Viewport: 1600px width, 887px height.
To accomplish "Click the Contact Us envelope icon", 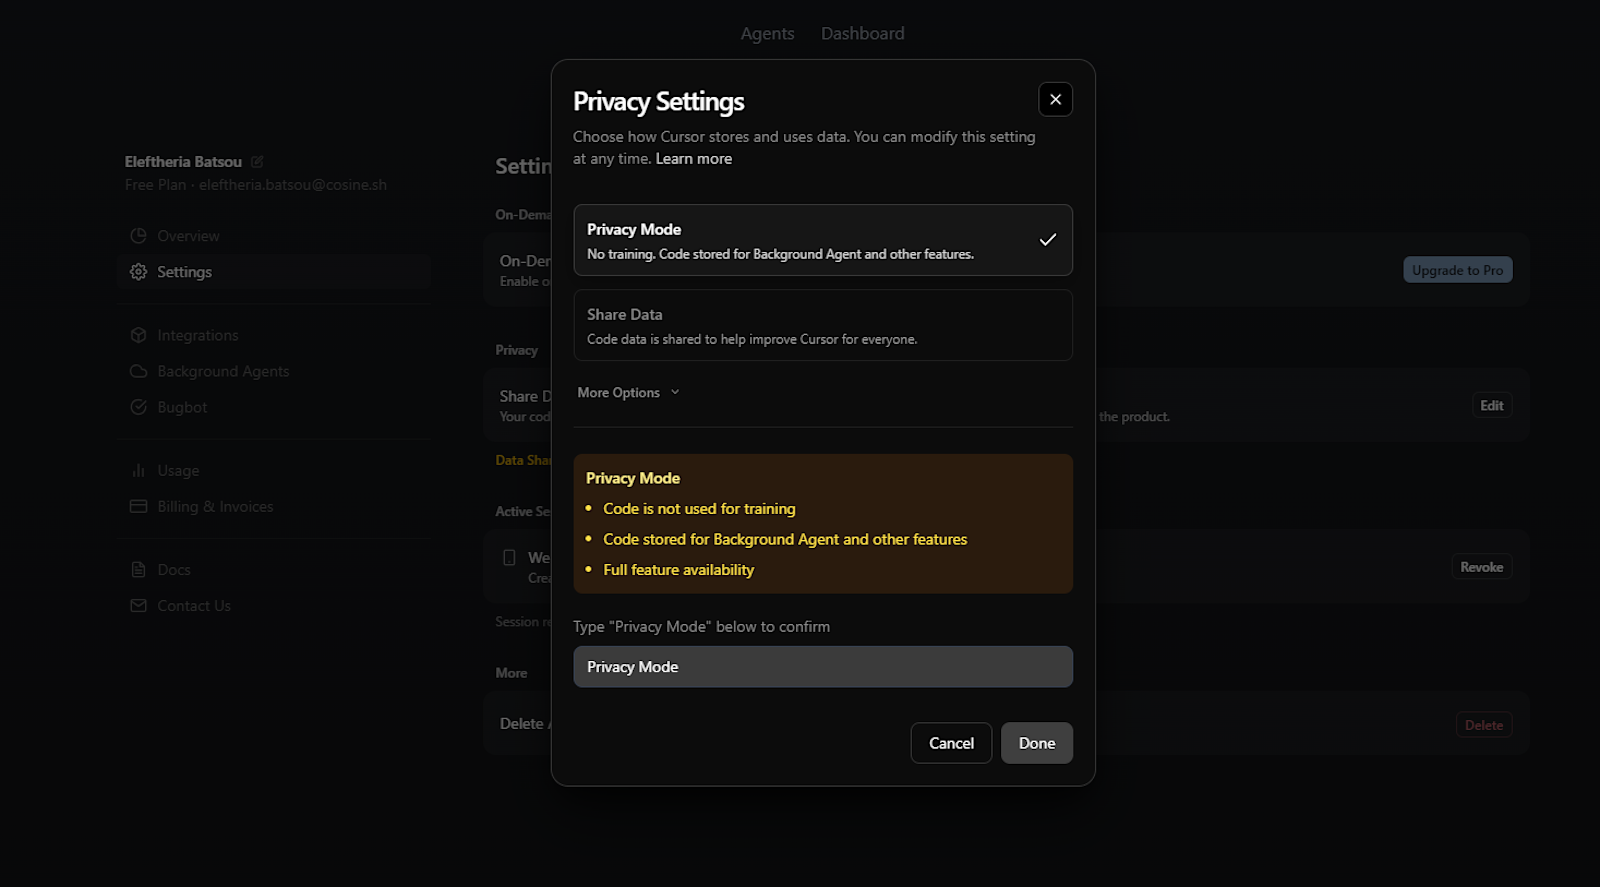I will pyautogui.click(x=138, y=606).
